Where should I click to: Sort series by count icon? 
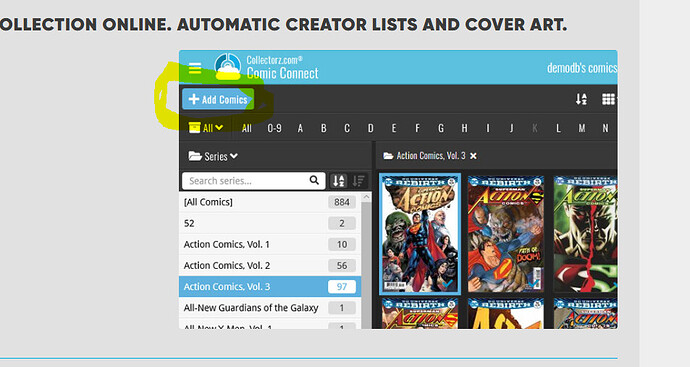pos(359,180)
